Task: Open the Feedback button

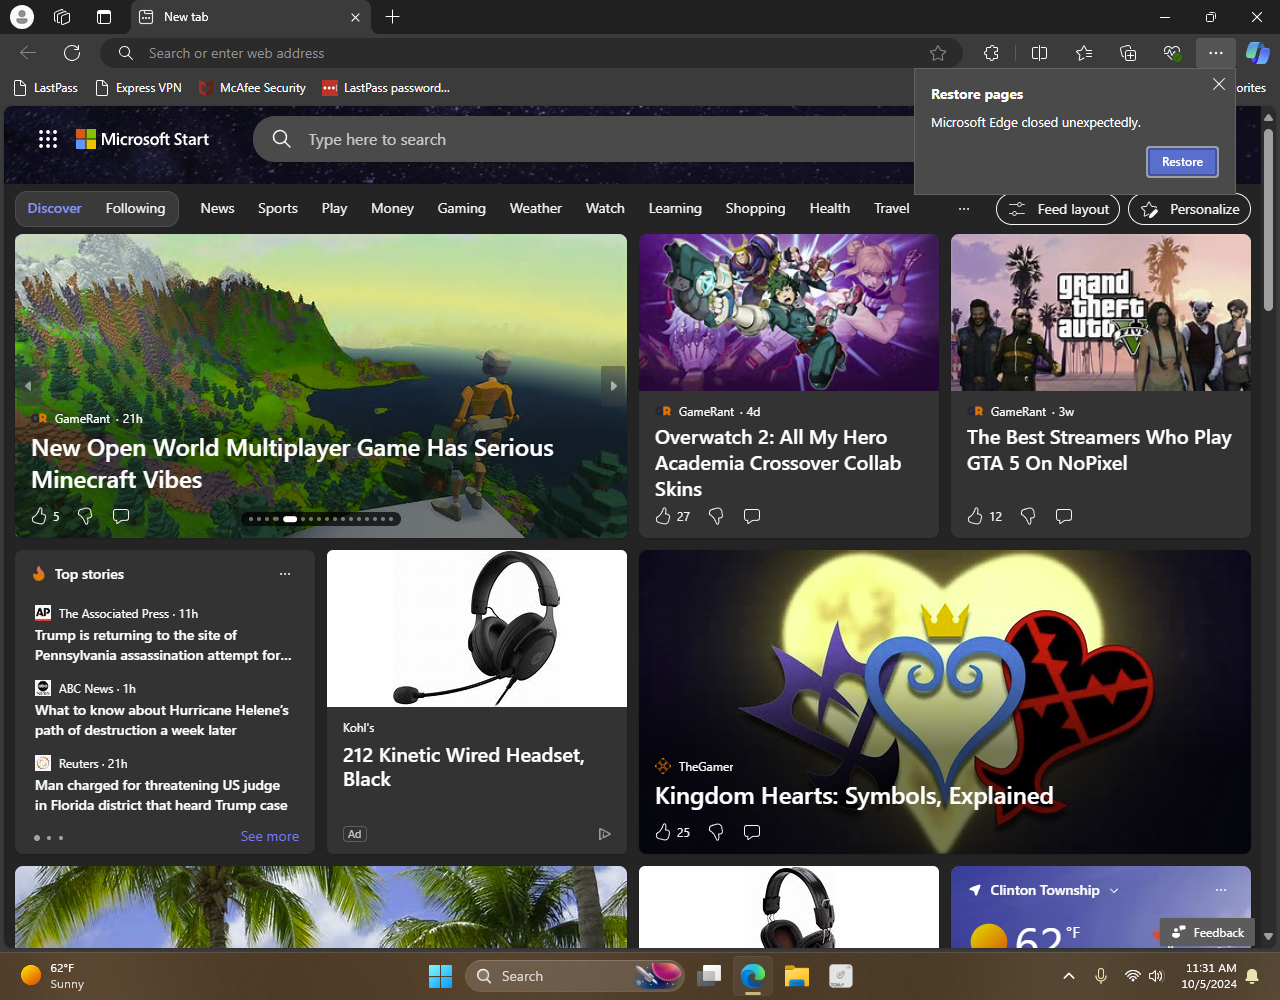Action: (1207, 933)
